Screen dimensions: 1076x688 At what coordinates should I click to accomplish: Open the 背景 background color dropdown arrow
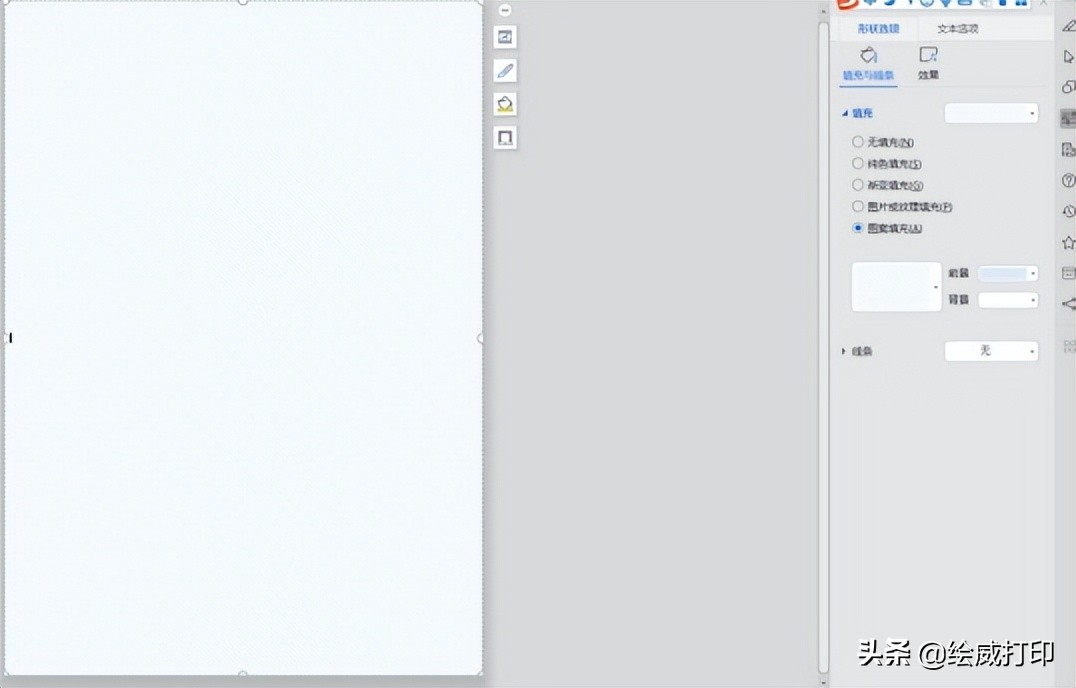1033,300
